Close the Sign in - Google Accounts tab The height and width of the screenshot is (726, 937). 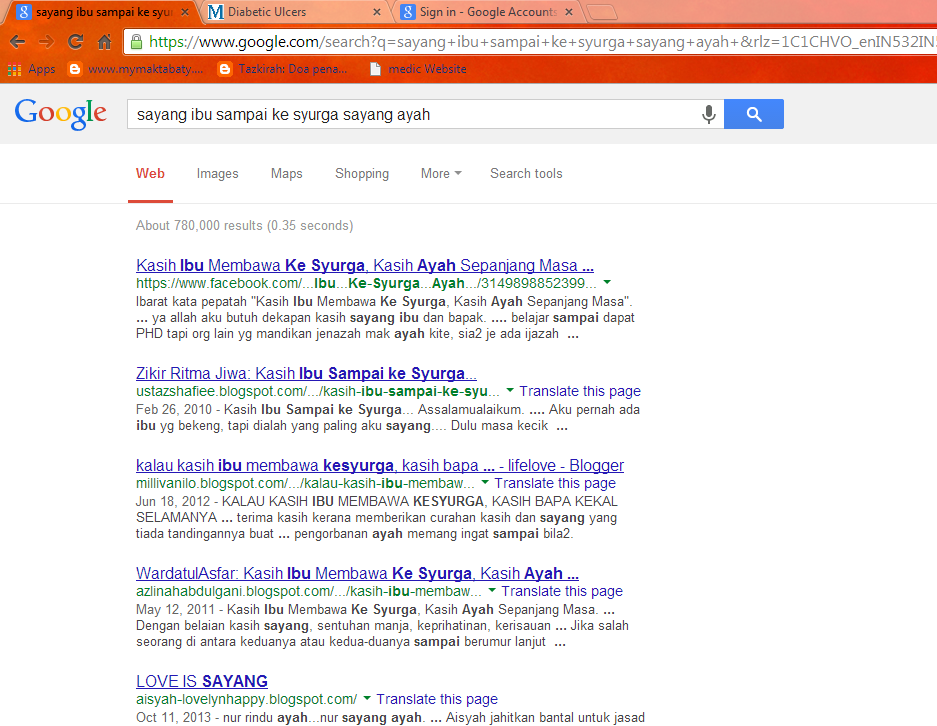click(569, 12)
